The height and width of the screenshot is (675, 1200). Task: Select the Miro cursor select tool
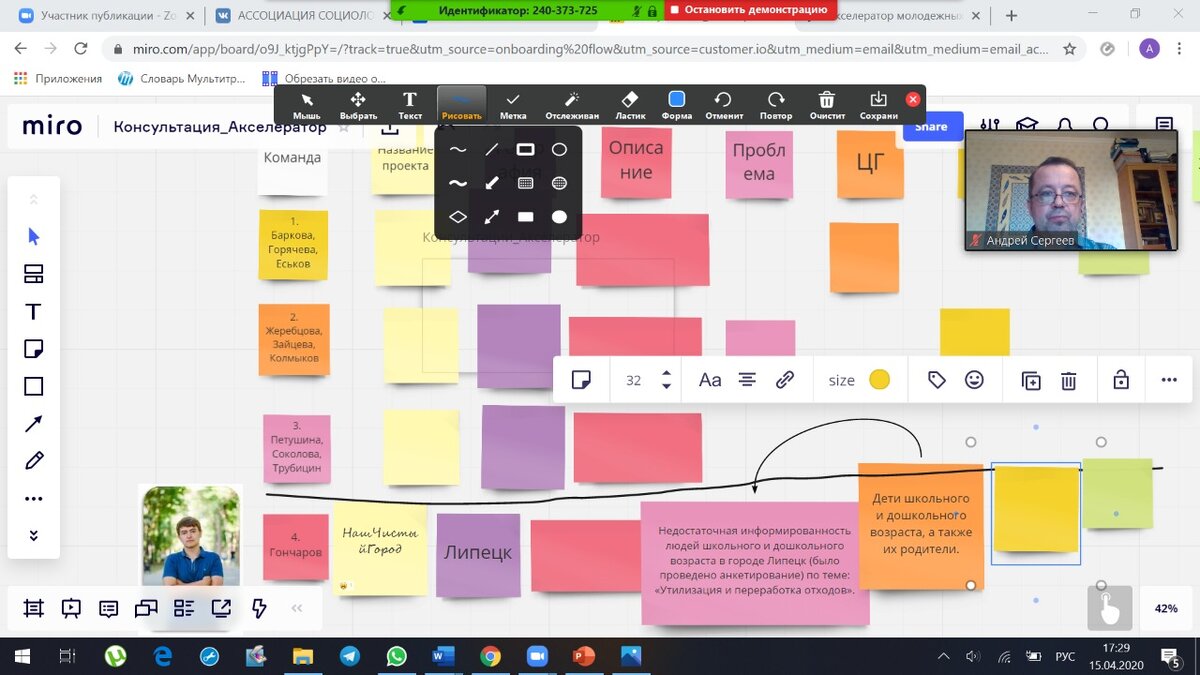[34, 237]
